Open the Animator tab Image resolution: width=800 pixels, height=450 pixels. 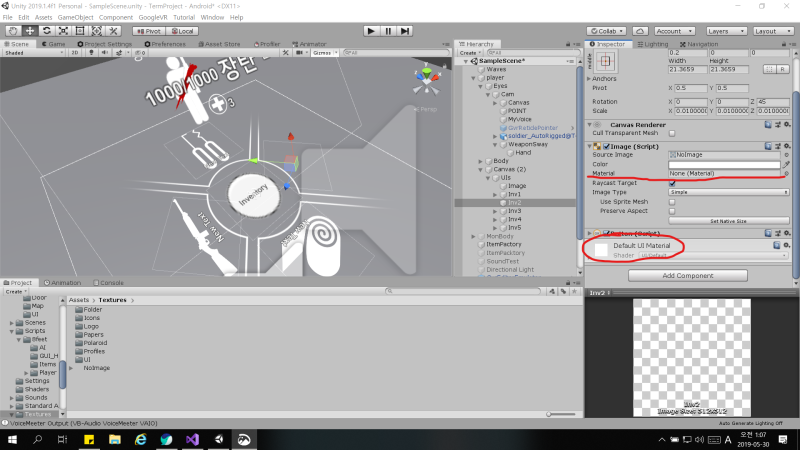click(309, 44)
